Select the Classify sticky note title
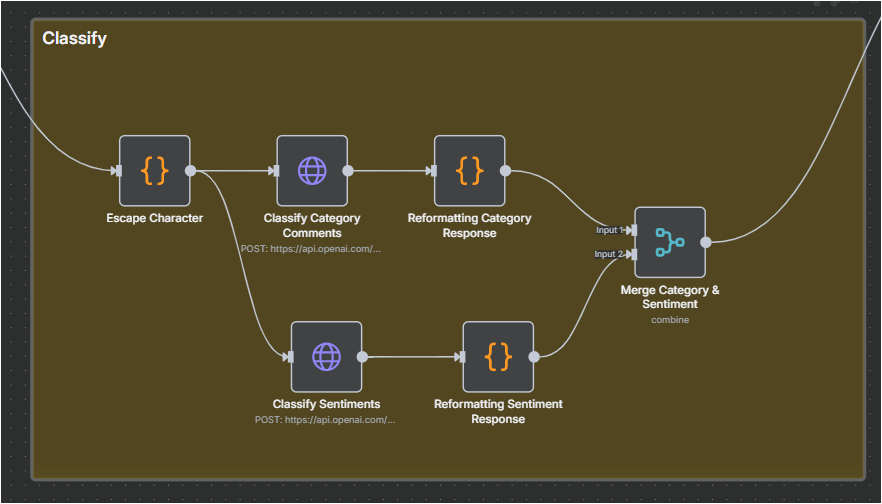This screenshot has width=882, height=504. (x=74, y=38)
